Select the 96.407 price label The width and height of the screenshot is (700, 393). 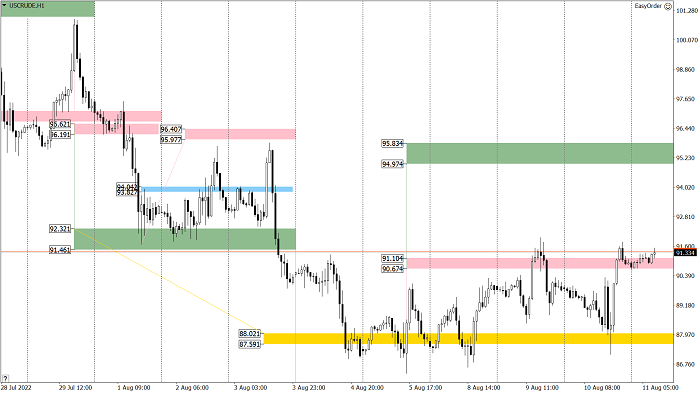click(171, 129)
